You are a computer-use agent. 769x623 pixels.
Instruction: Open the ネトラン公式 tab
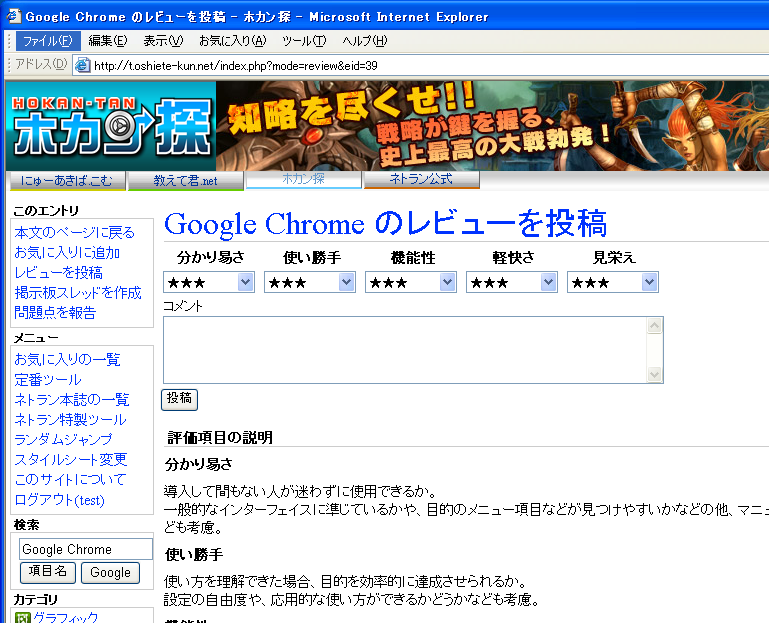click(x=421, y=179)
